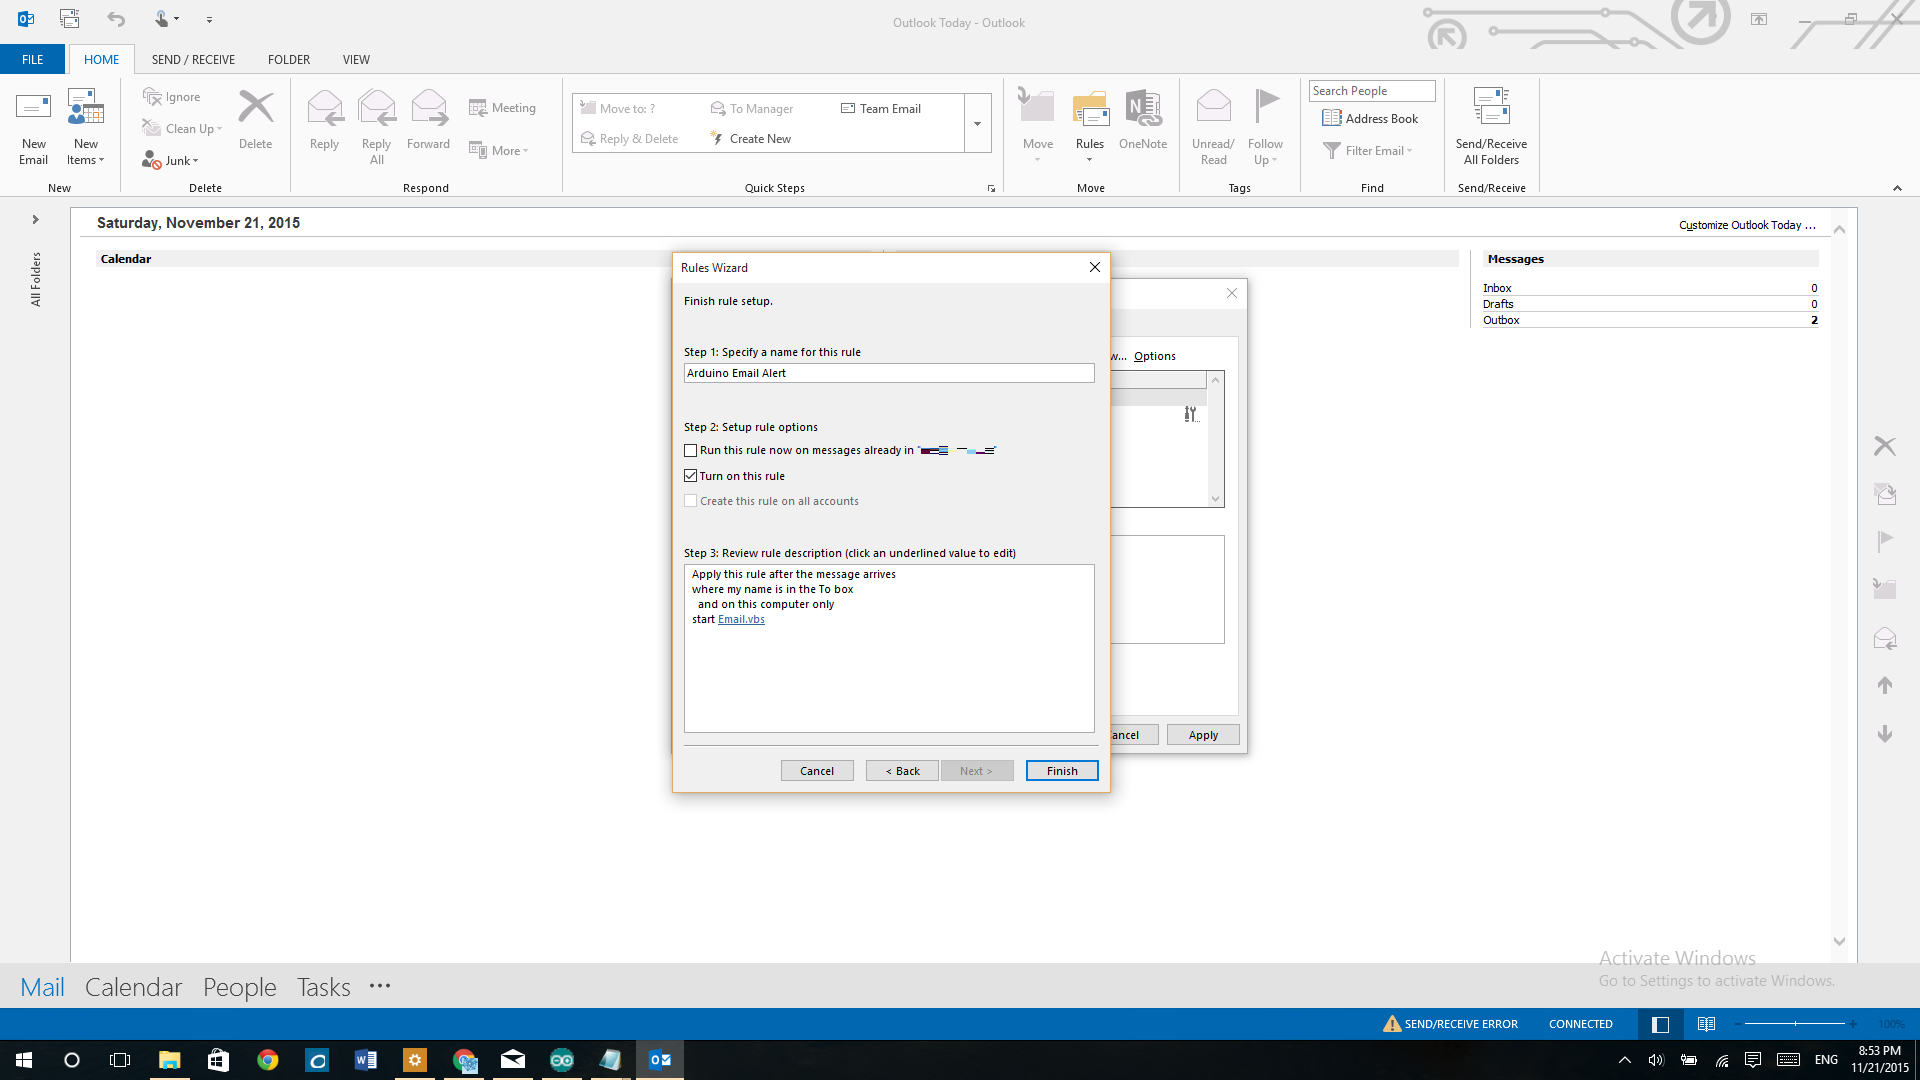Viewport: 1920px width, 1080px height.
Task: Click Cancel in Rules Wizard
Action: pyautogui.click(x=817, y=771)
